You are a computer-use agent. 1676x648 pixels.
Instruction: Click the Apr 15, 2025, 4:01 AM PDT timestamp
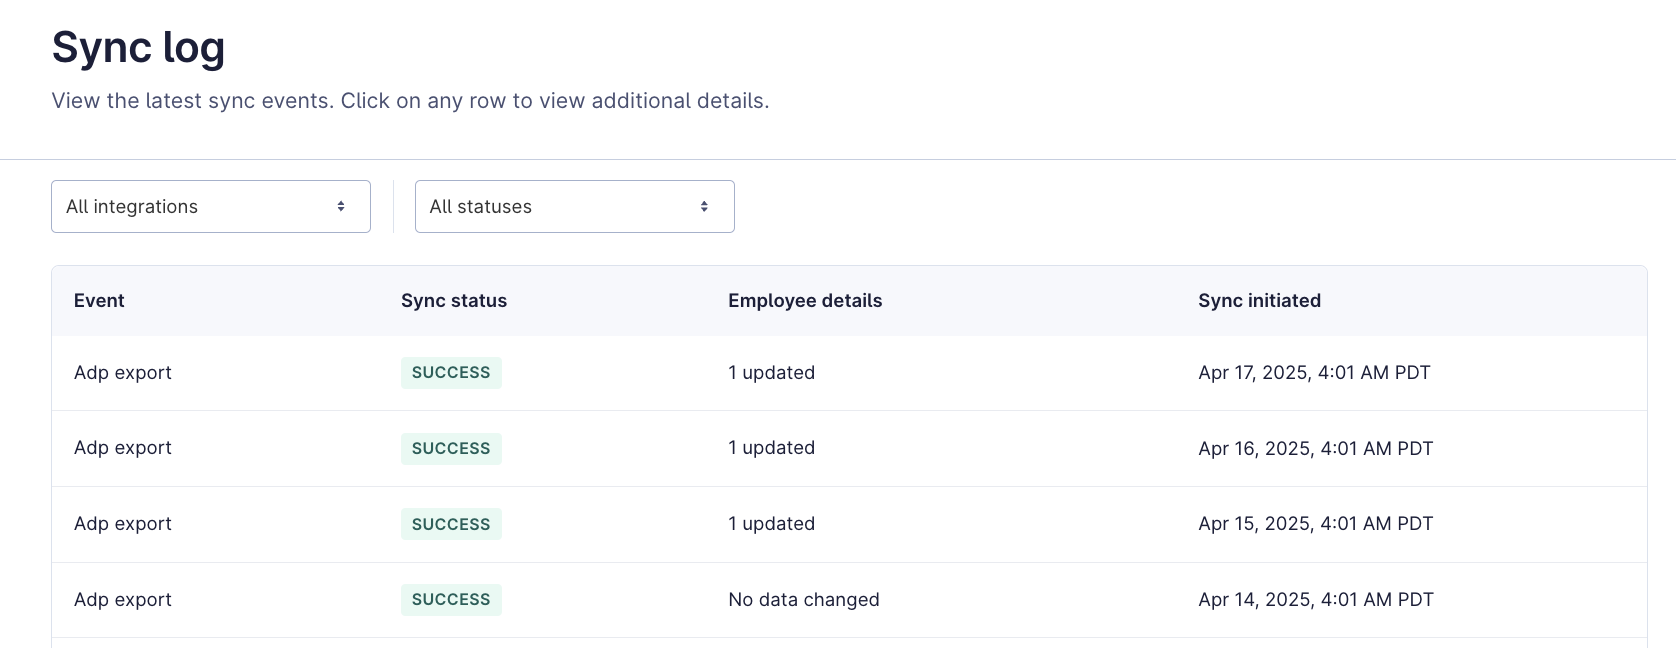tap(1316, 524)
